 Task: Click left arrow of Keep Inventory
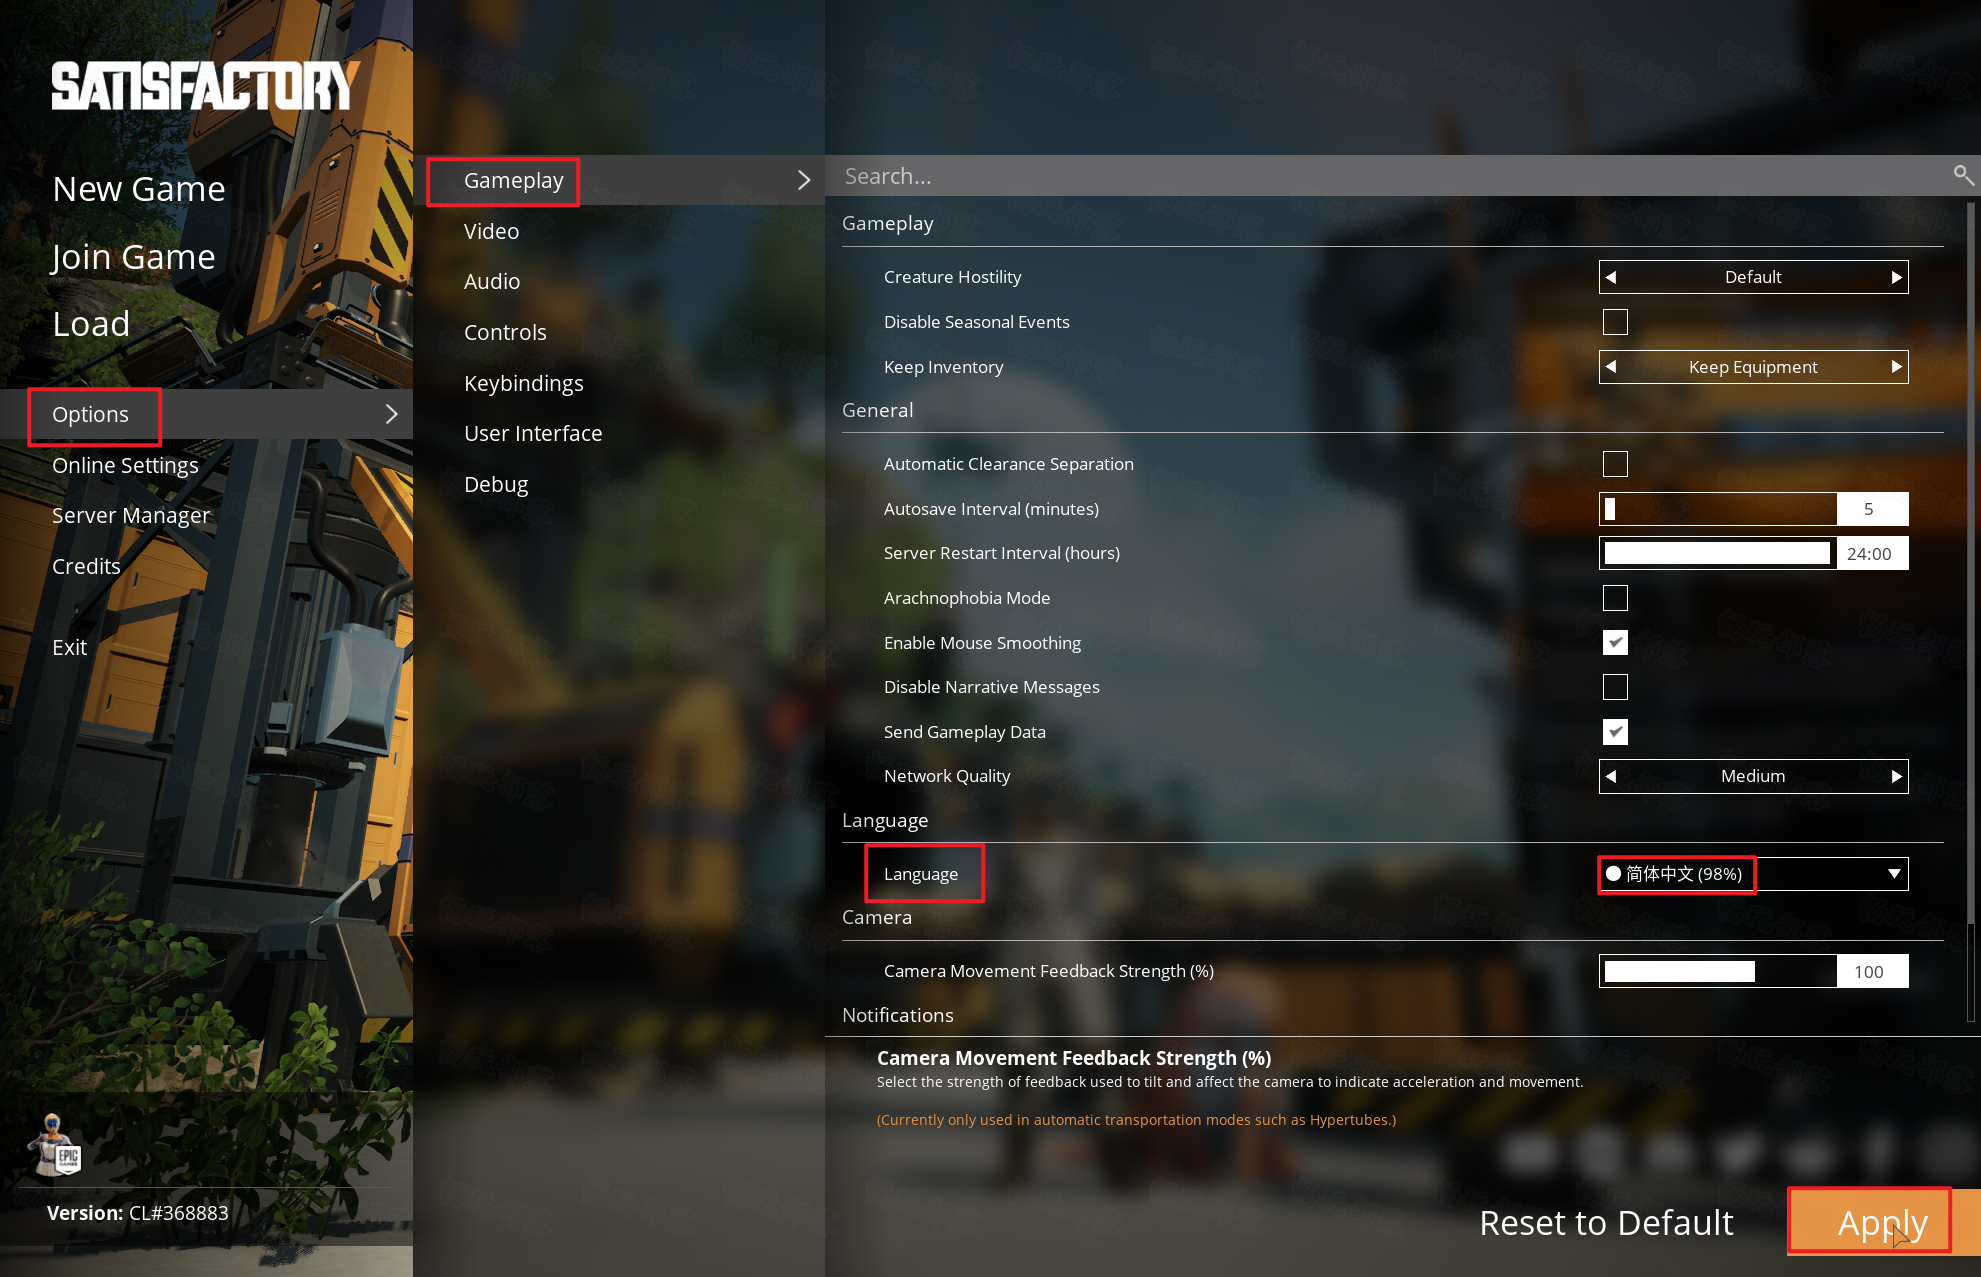tap(1611, 367)
